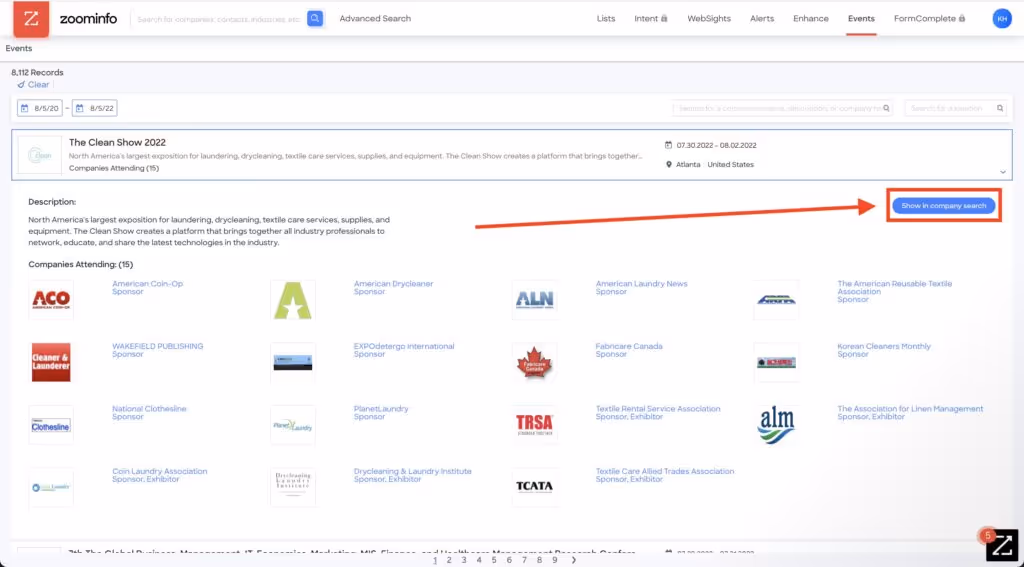
Task: Click the end date calendar icon
Action: pyautogui.click(x=80, y=108)
